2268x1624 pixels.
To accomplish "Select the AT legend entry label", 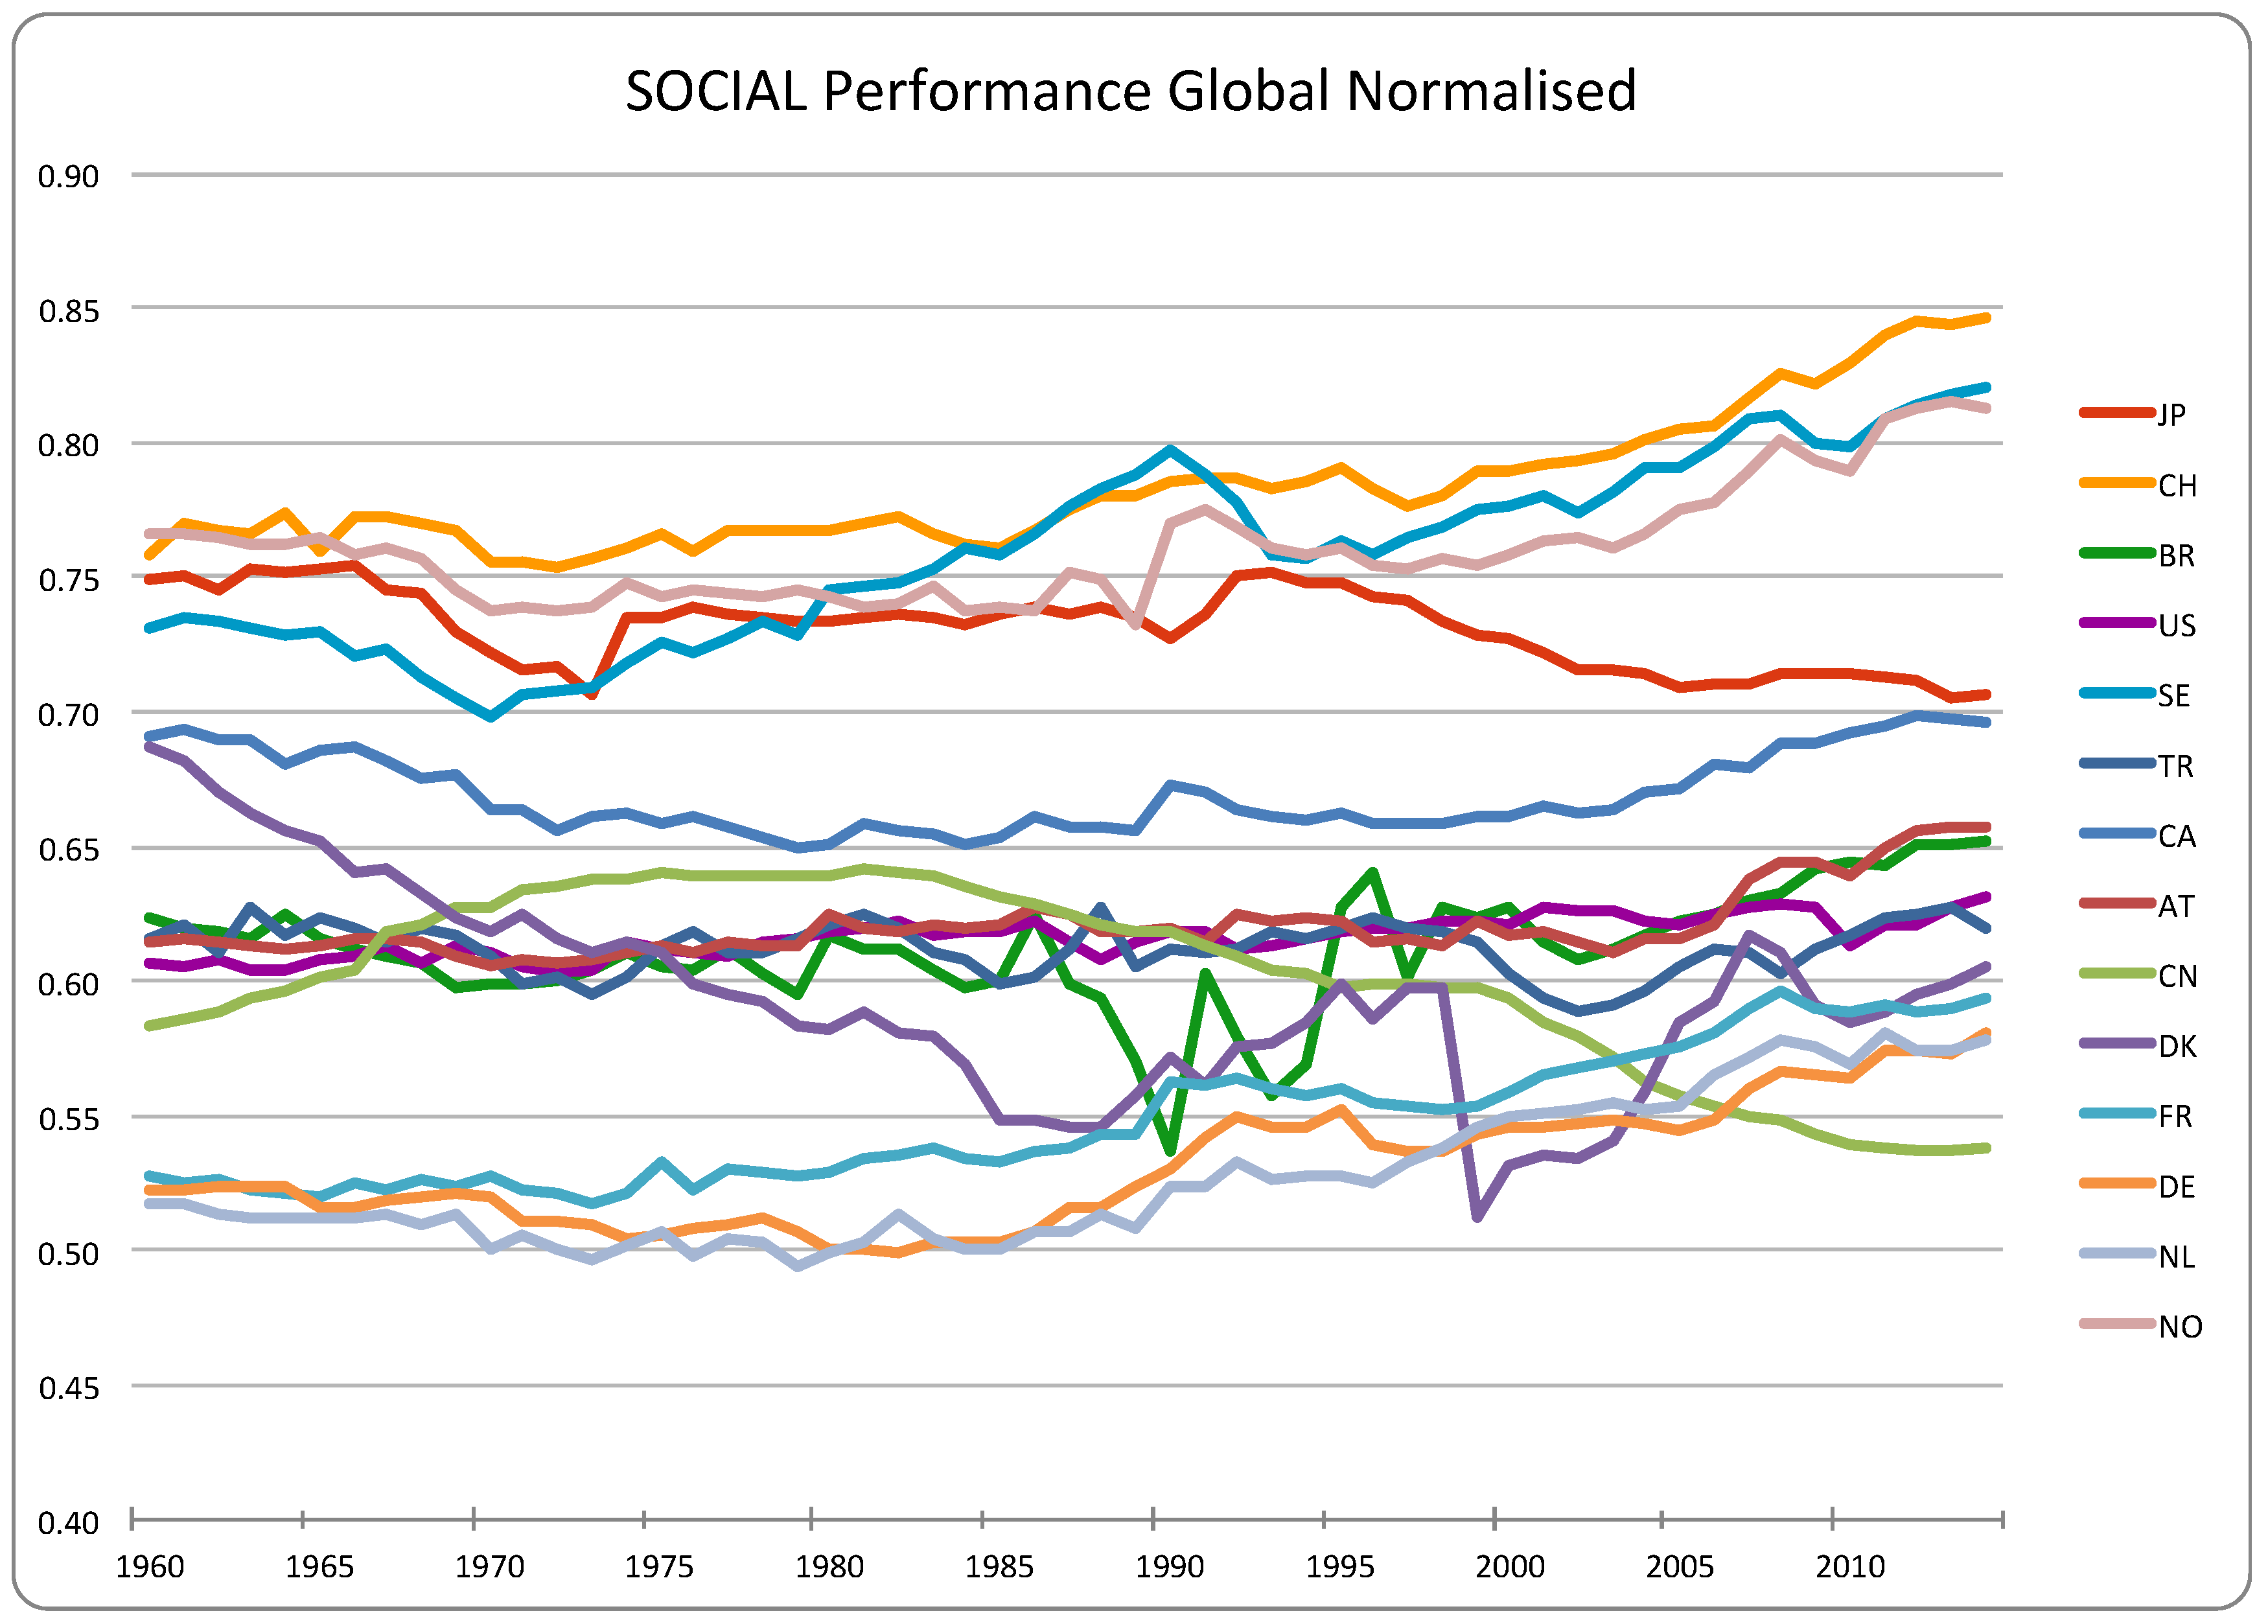I will click(2176, 907).
